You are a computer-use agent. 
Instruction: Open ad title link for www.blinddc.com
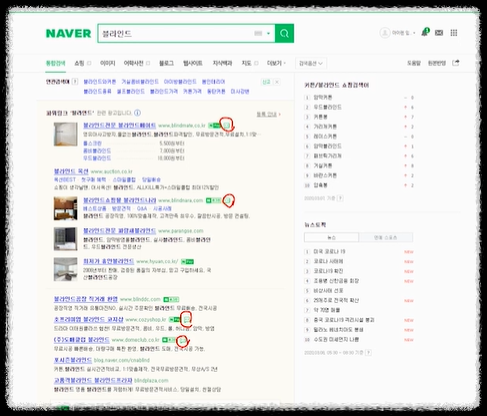pyautogui.click(x=86, y=299)
